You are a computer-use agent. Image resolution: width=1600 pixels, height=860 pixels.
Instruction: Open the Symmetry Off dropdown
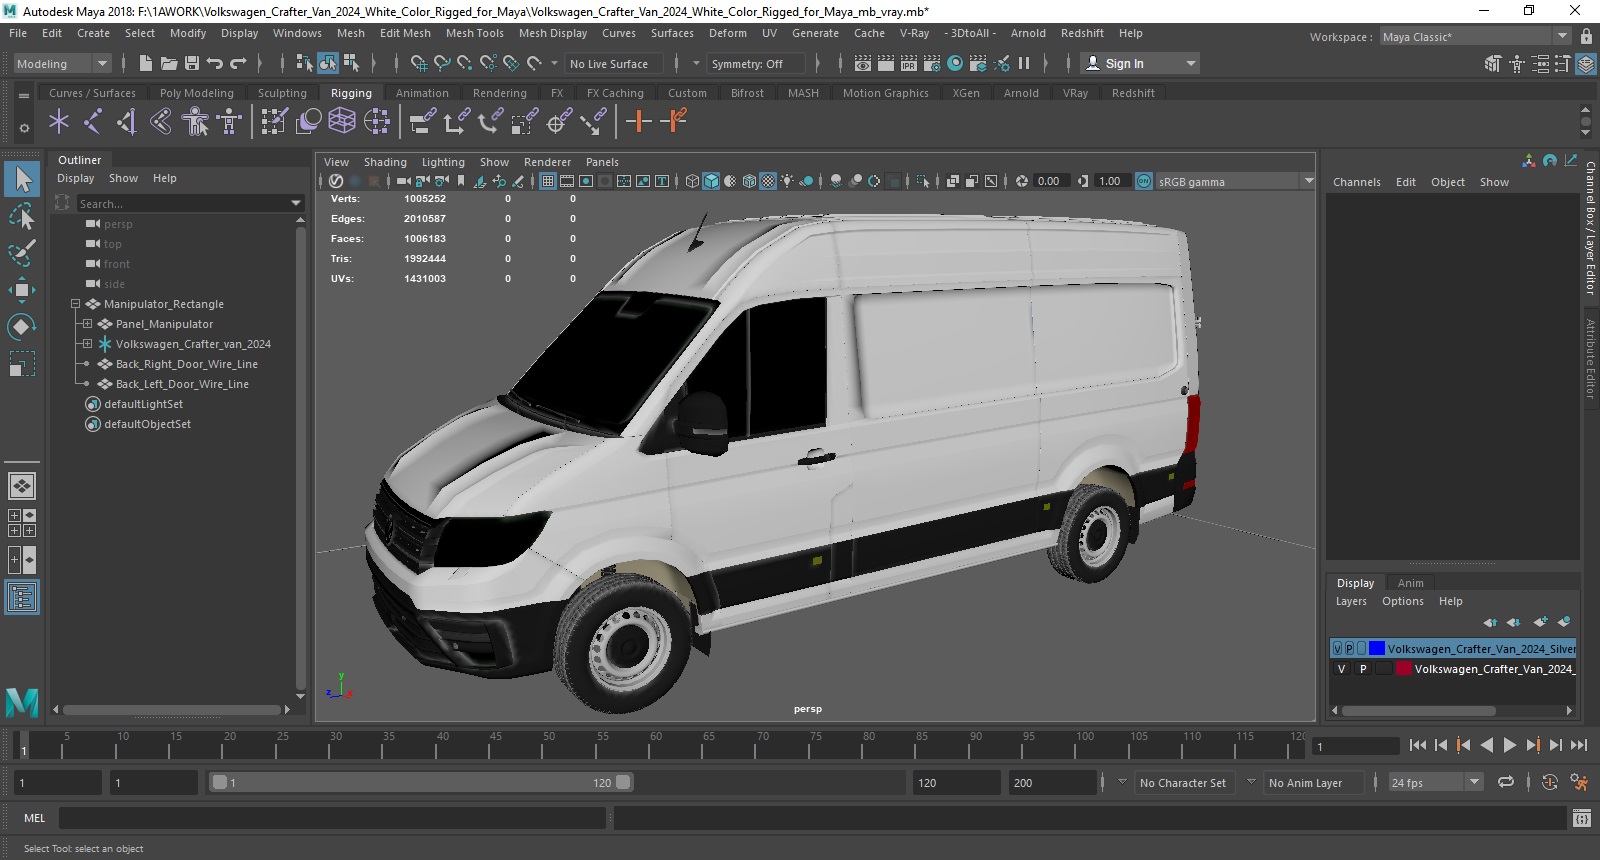click(x=757, y=63)
